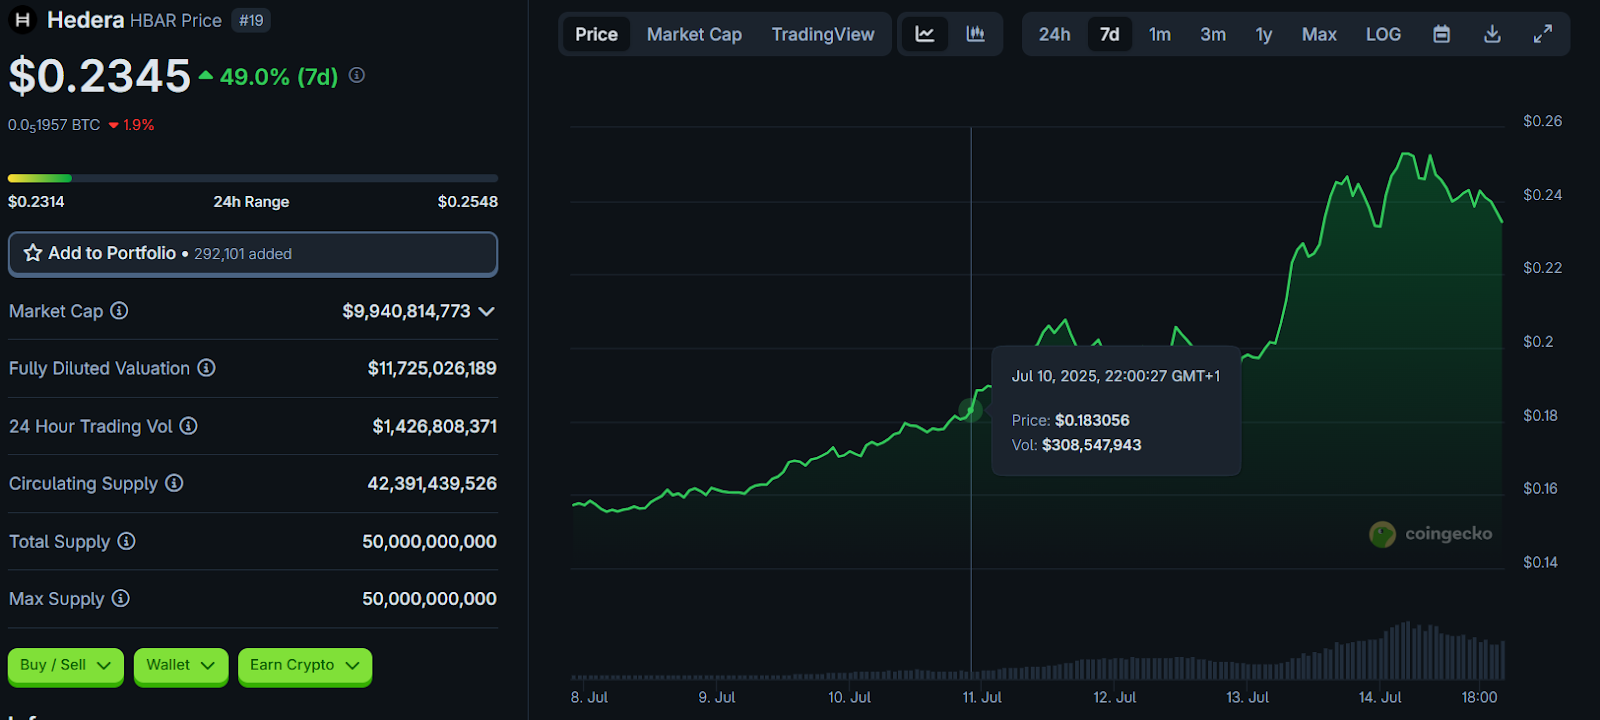The image size is (1600, 720).
Task: Click the $0.2345 current price text
Action: [99, 76]
